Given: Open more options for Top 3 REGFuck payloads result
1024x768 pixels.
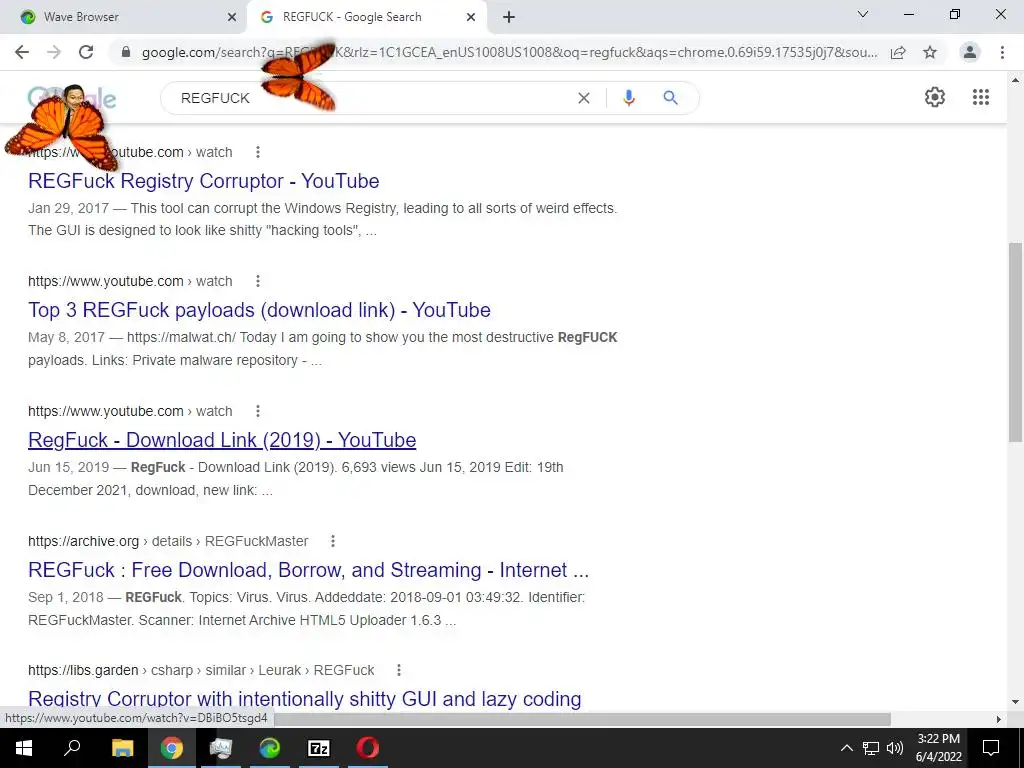Looking at the screenshot, I should 258,281.
